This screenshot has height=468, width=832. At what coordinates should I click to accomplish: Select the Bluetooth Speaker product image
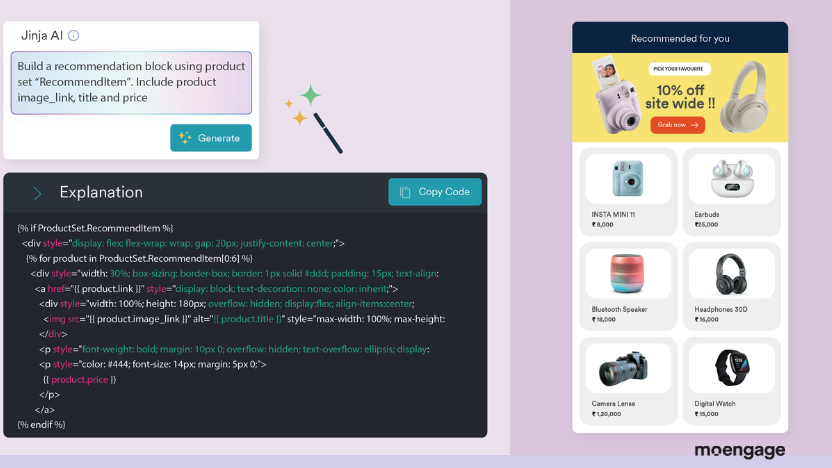(x=628, y=274)
